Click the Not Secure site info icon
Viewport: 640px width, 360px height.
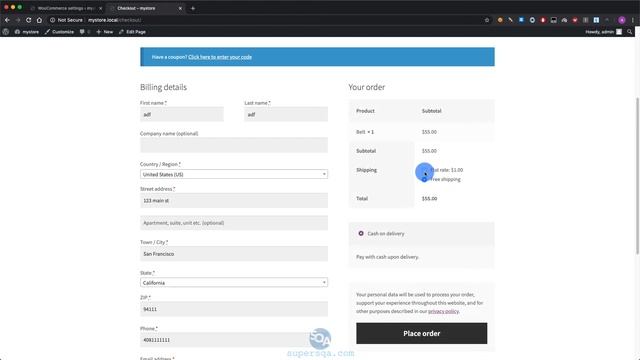(52, 20)
